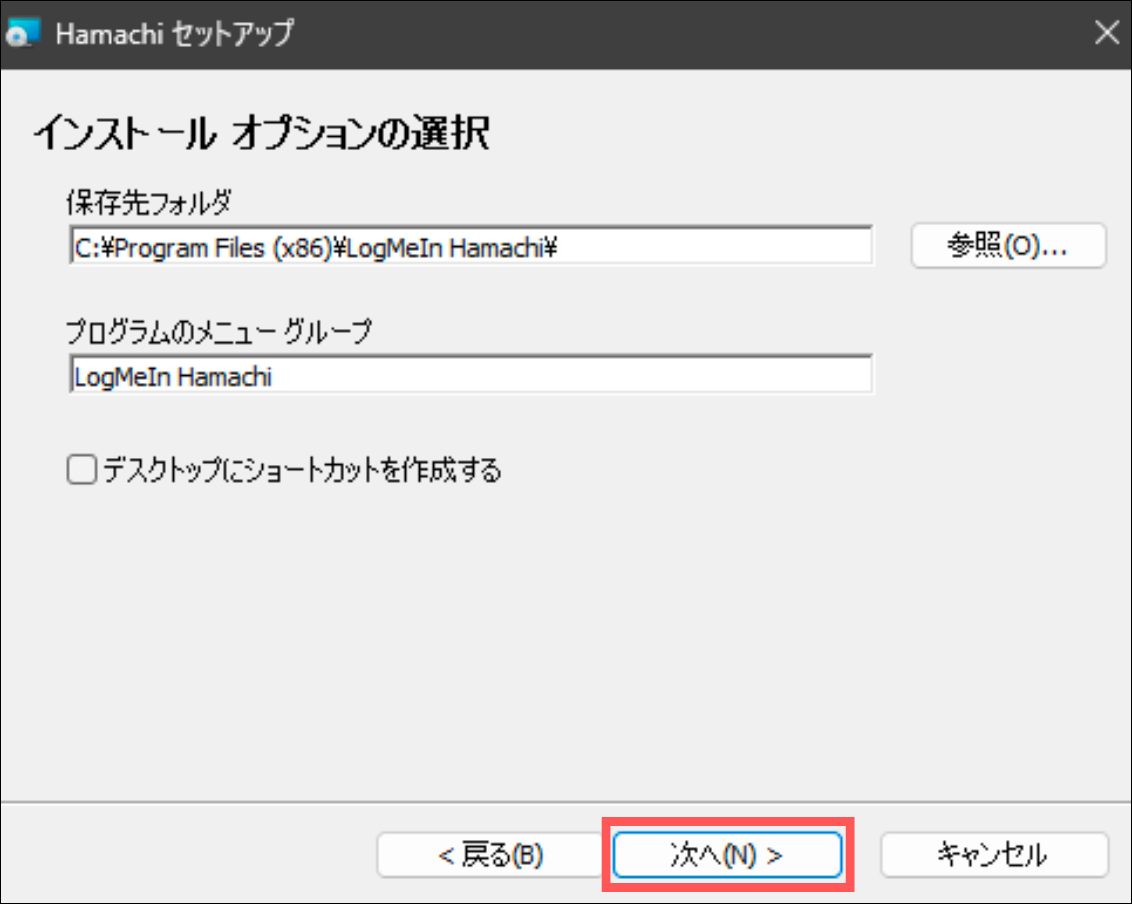The height and width of the screenshot is (904, 1132).
Task: Click the プログラムのメニュー グループ label
Action: [x=219, y=331]
